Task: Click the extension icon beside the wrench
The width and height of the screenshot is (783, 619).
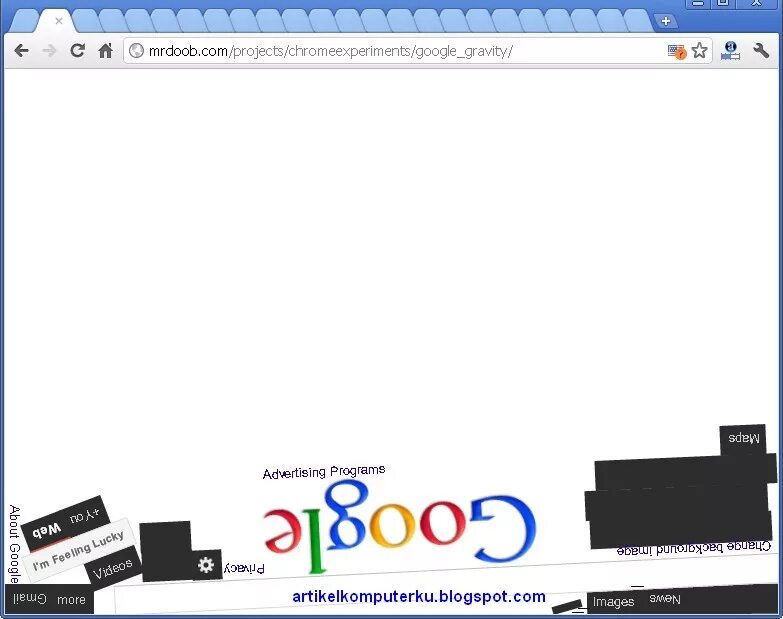Action: pos(731,50)
